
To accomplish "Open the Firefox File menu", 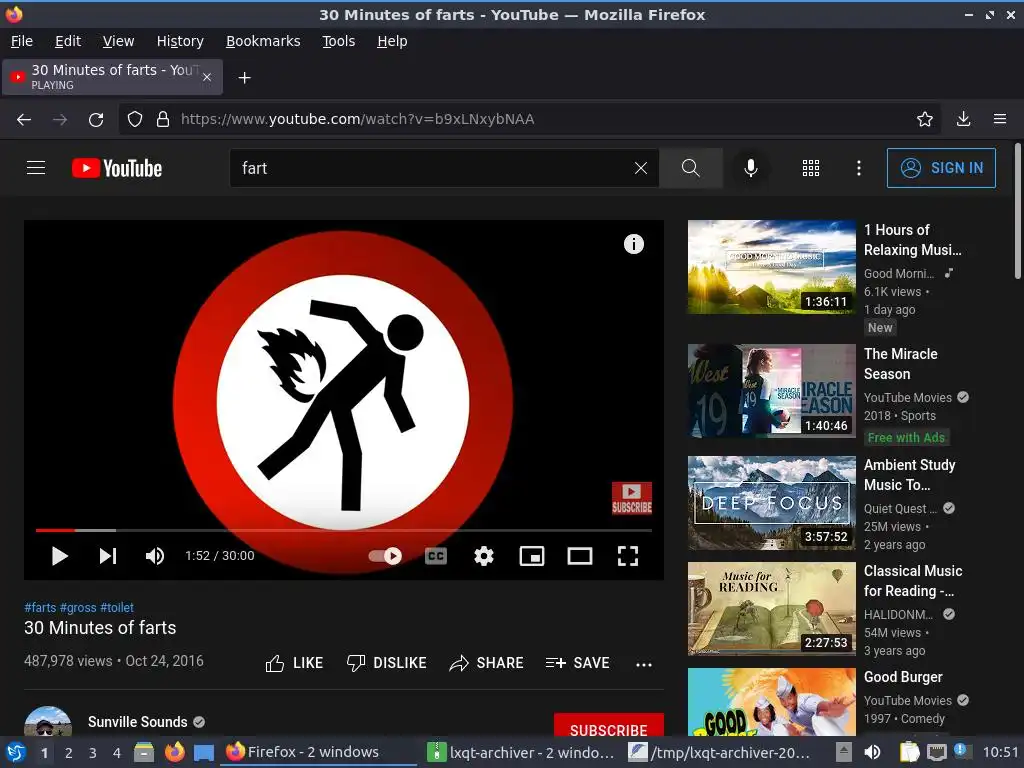I will [22, 41].
